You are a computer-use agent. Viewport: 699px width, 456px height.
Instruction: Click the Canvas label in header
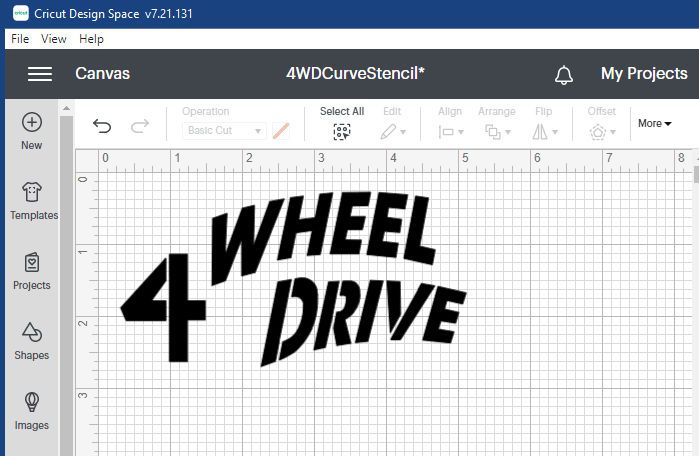102,74
